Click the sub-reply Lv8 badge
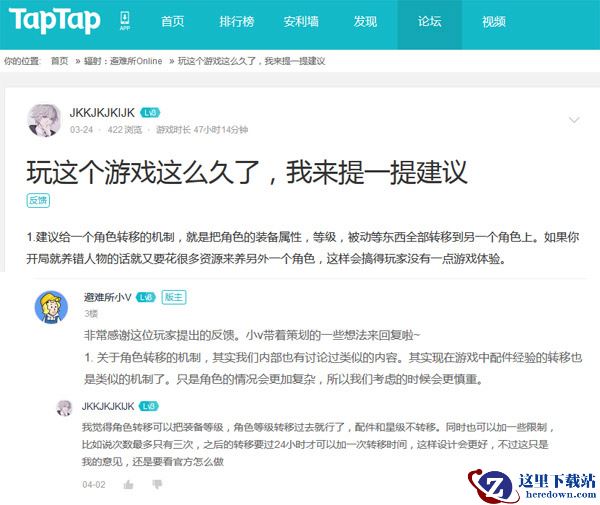This screenshot has height=505, width=600. 149,406
